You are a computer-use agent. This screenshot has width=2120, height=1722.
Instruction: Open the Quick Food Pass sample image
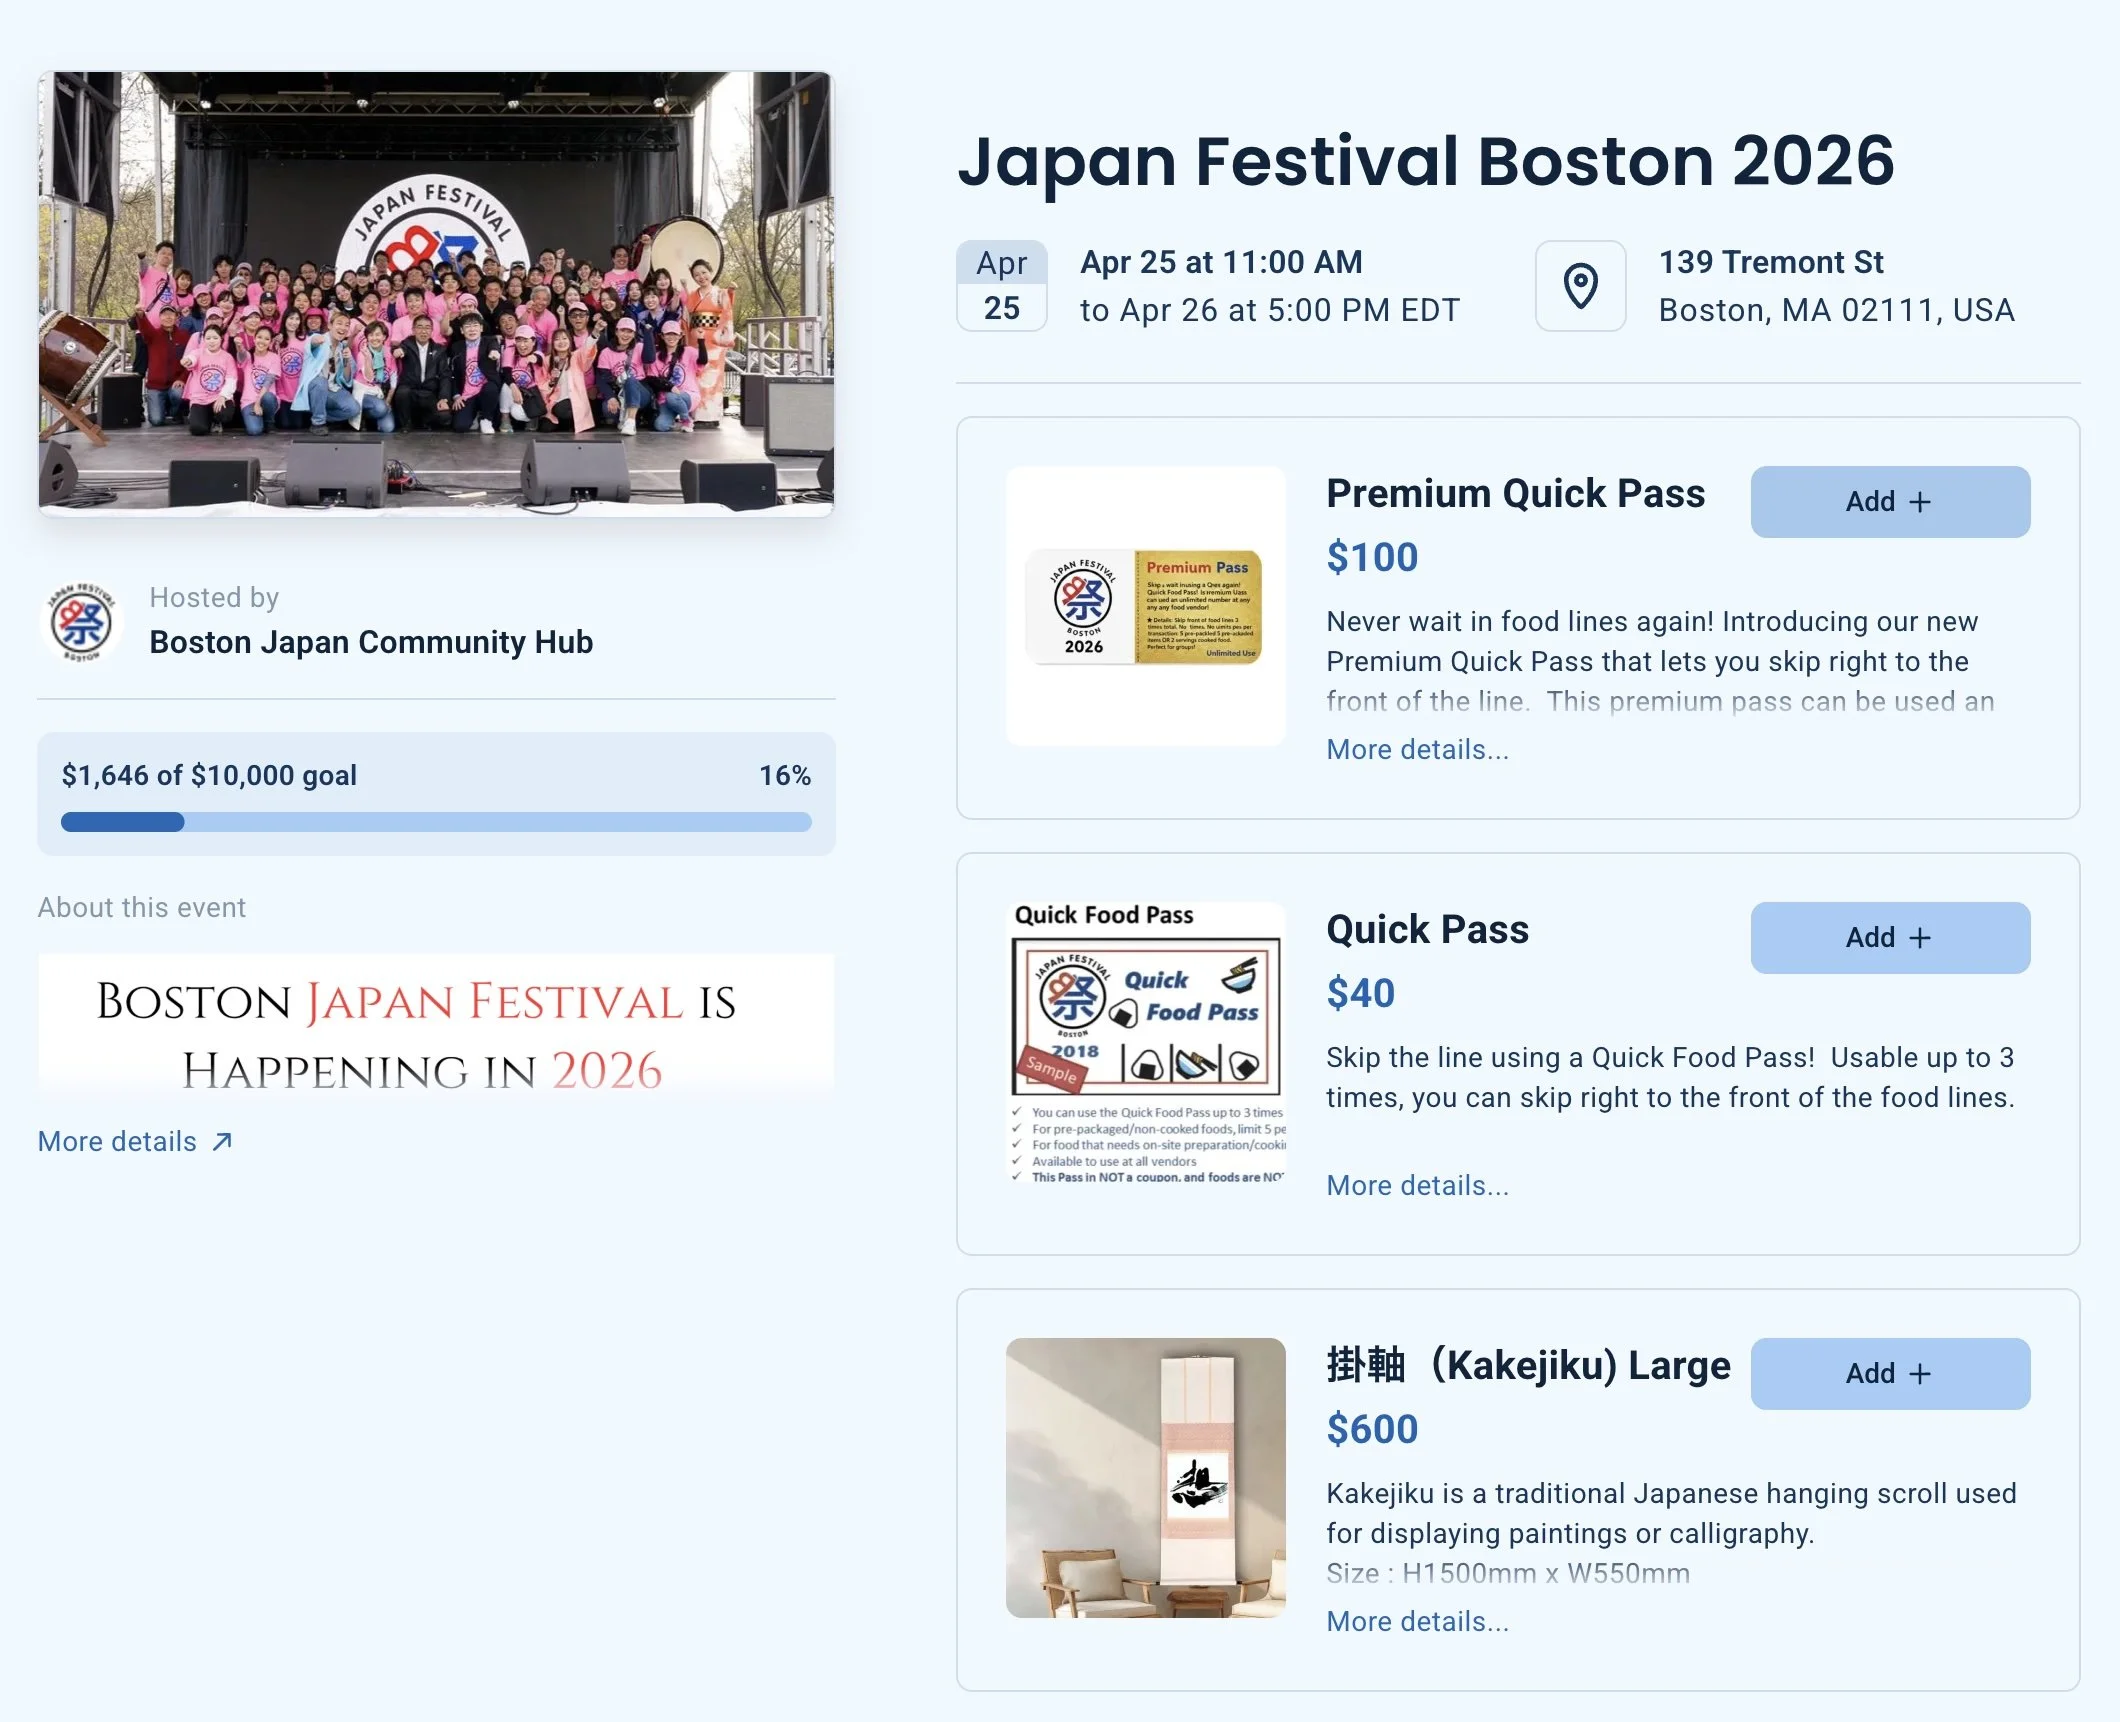click(1145, 1042)
